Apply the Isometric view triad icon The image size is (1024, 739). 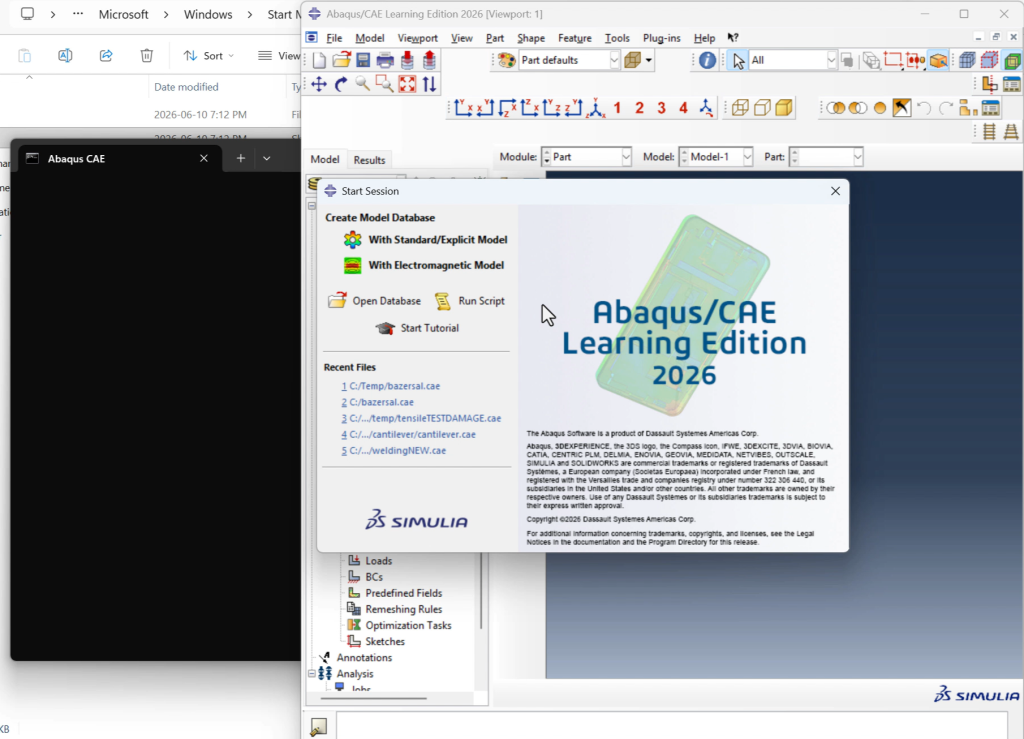pos(596,108)
